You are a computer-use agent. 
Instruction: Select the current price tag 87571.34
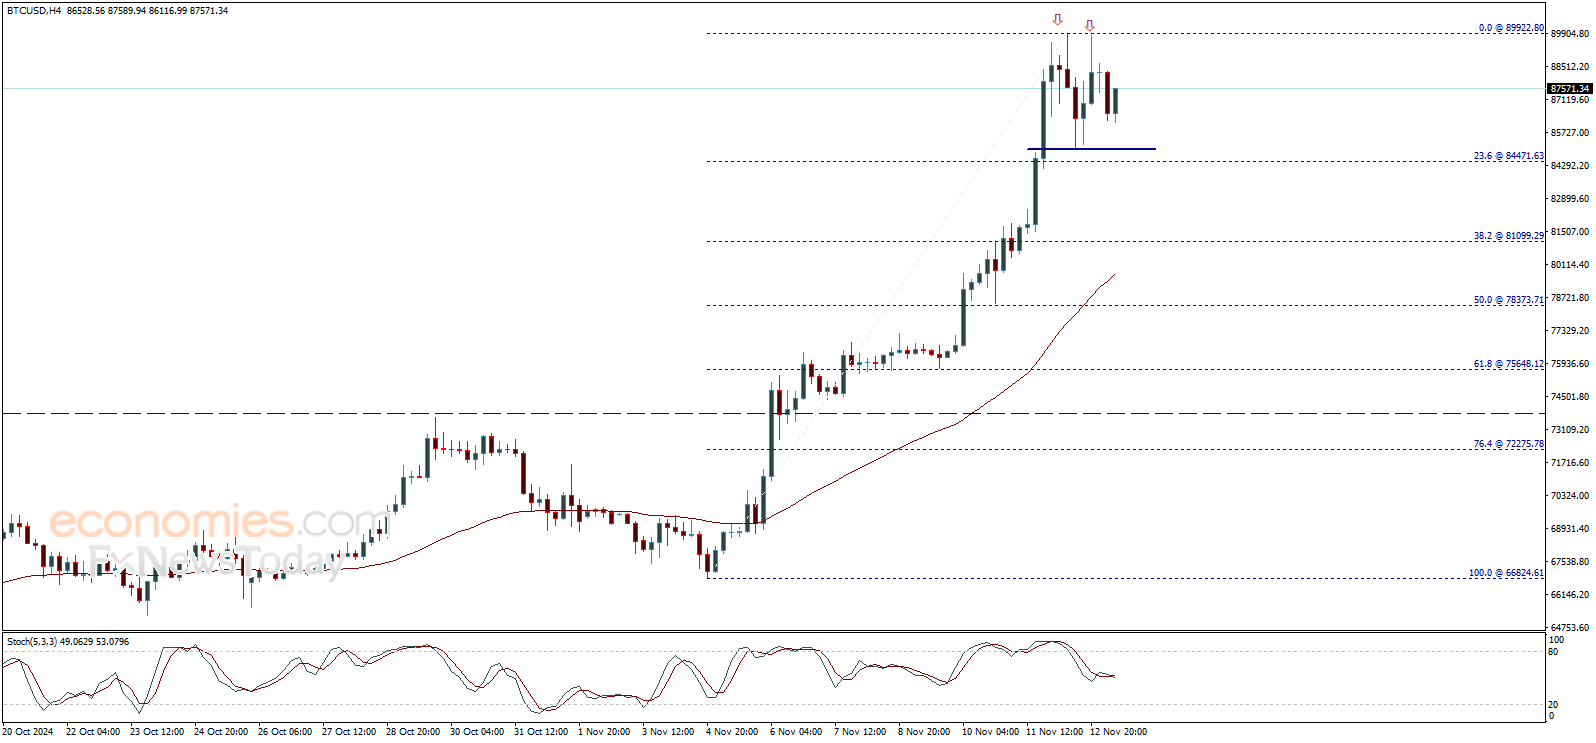click(1569, 89)
